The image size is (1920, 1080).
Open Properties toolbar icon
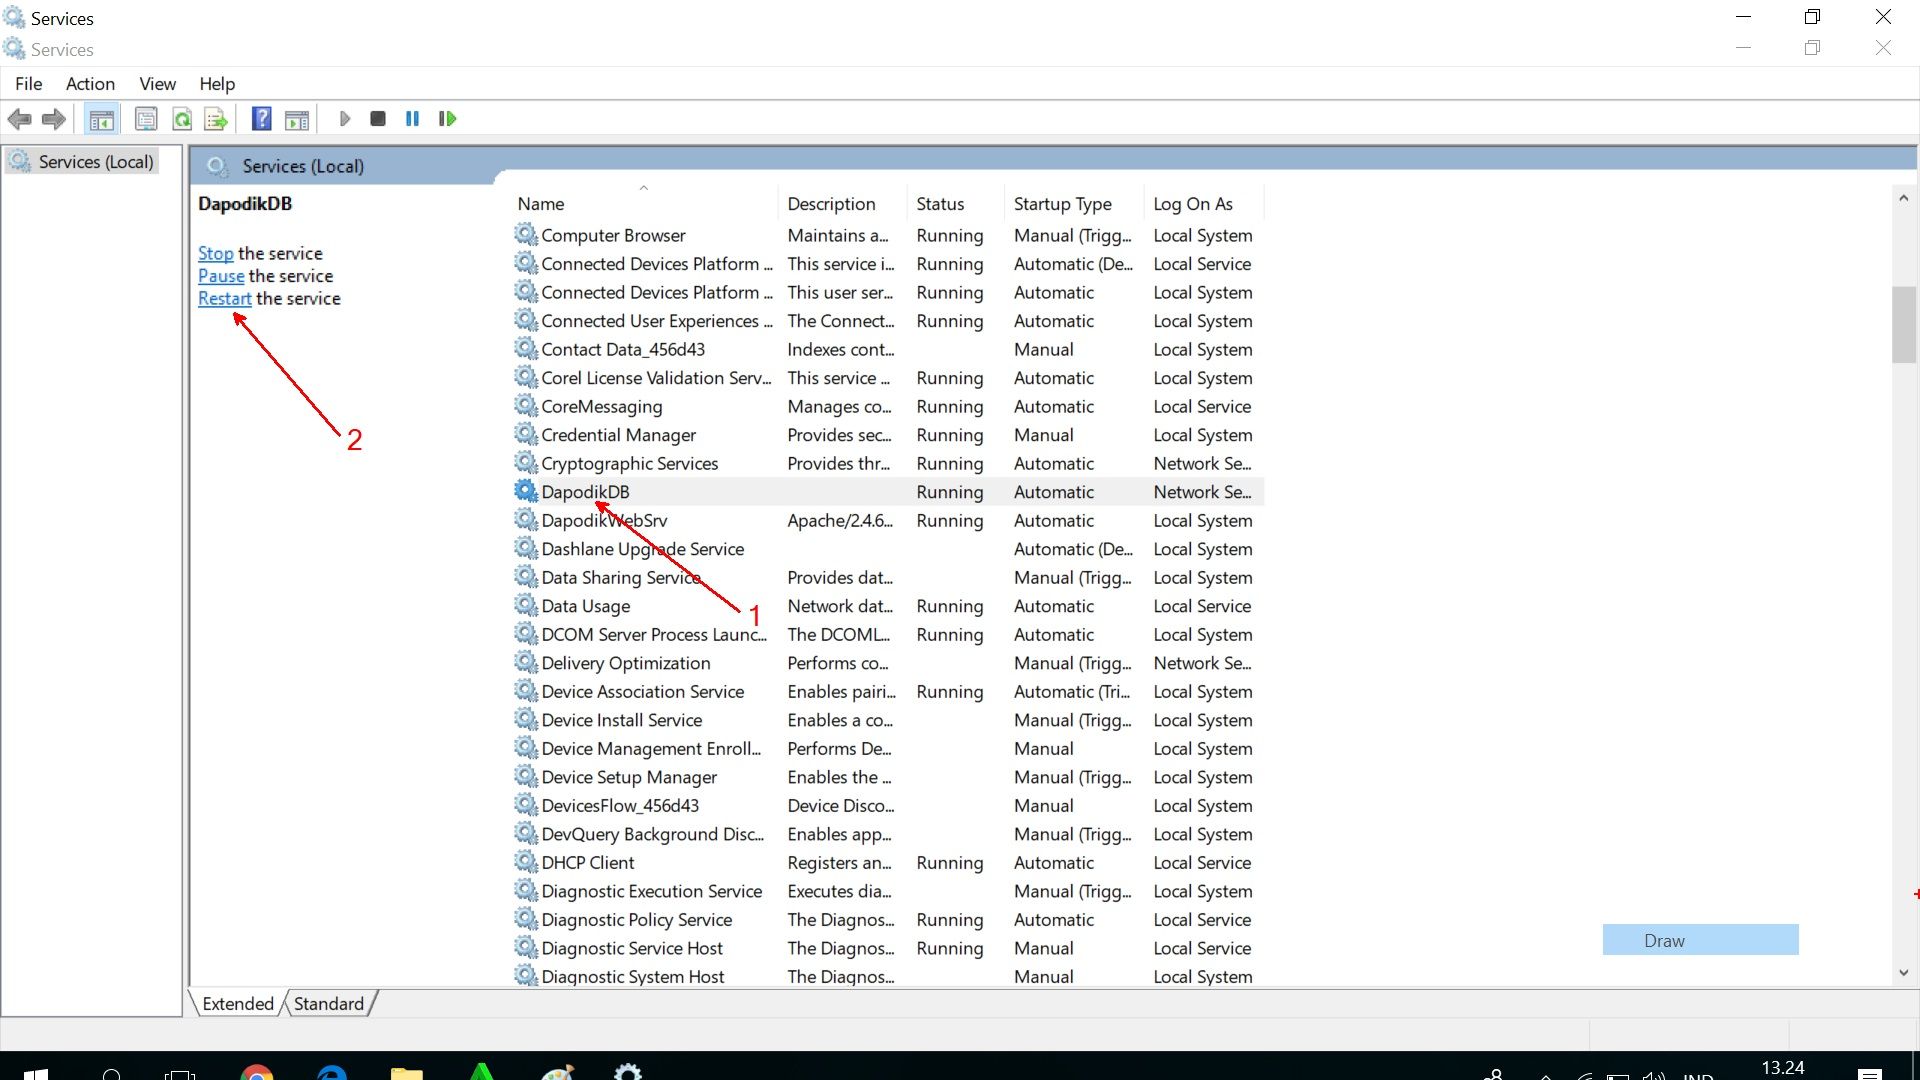click(x=146, y=119)
